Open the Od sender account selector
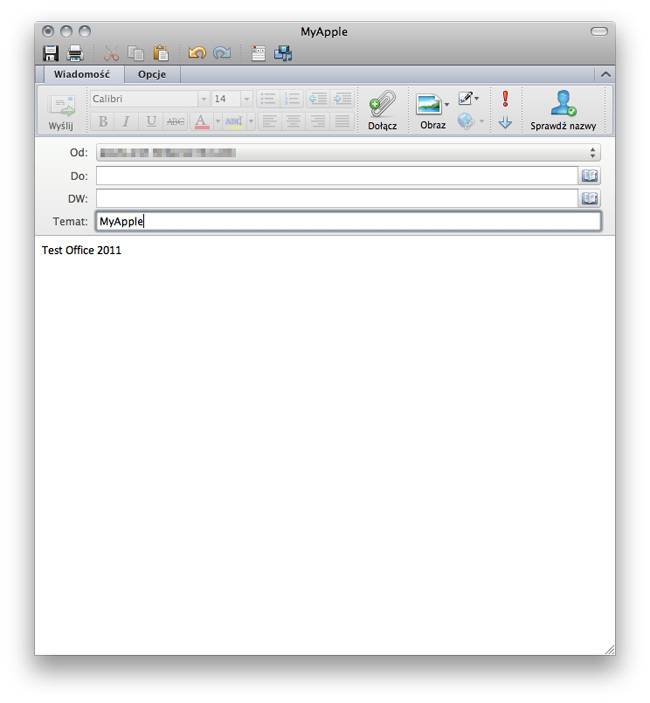This screenshot has height=703, width=650. [x=348, y=153]
